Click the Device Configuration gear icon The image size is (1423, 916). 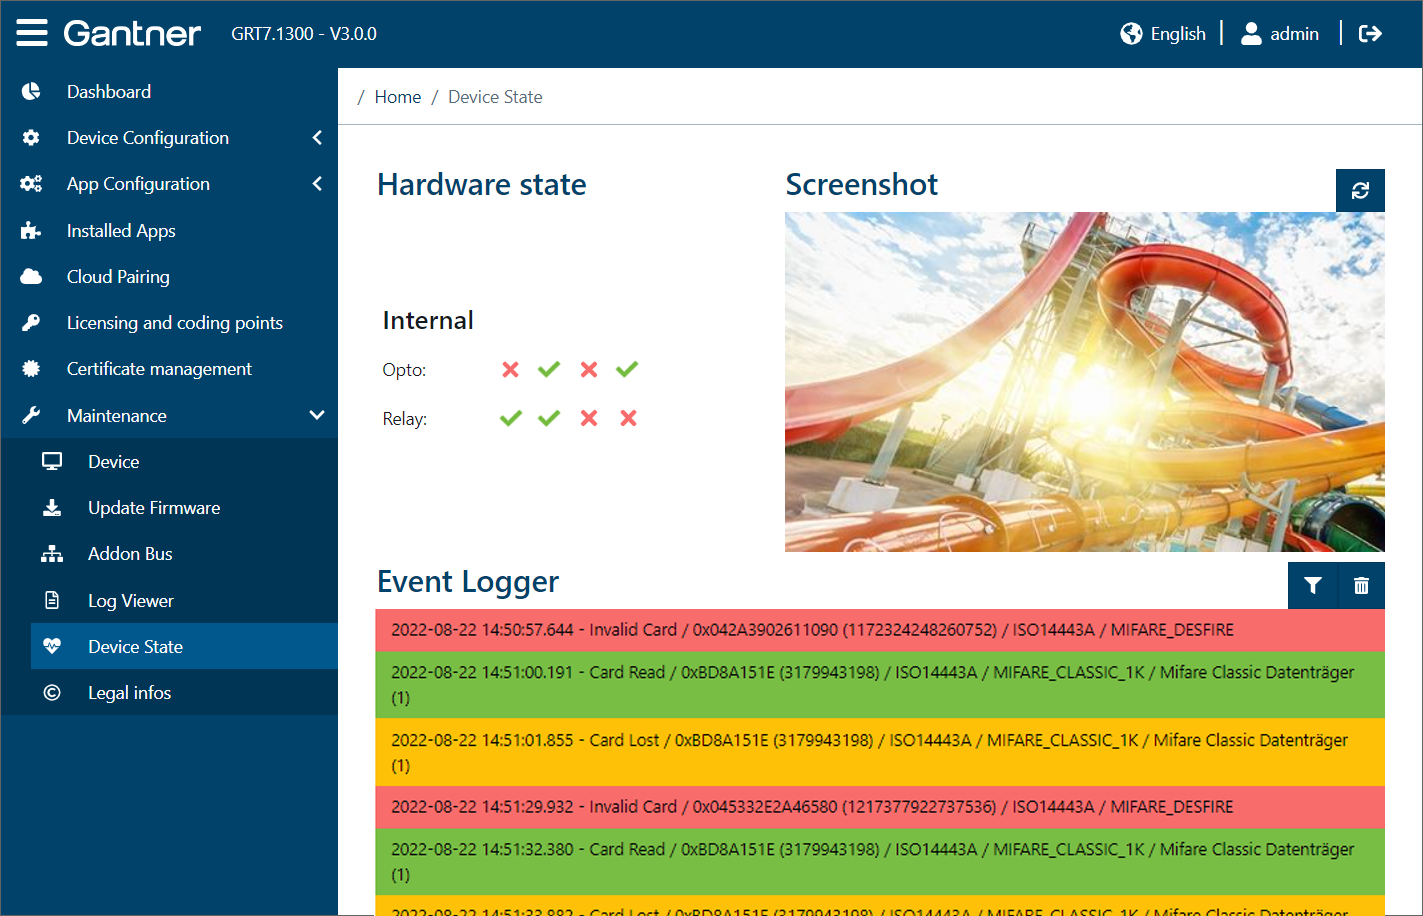[x=31, y=138]
